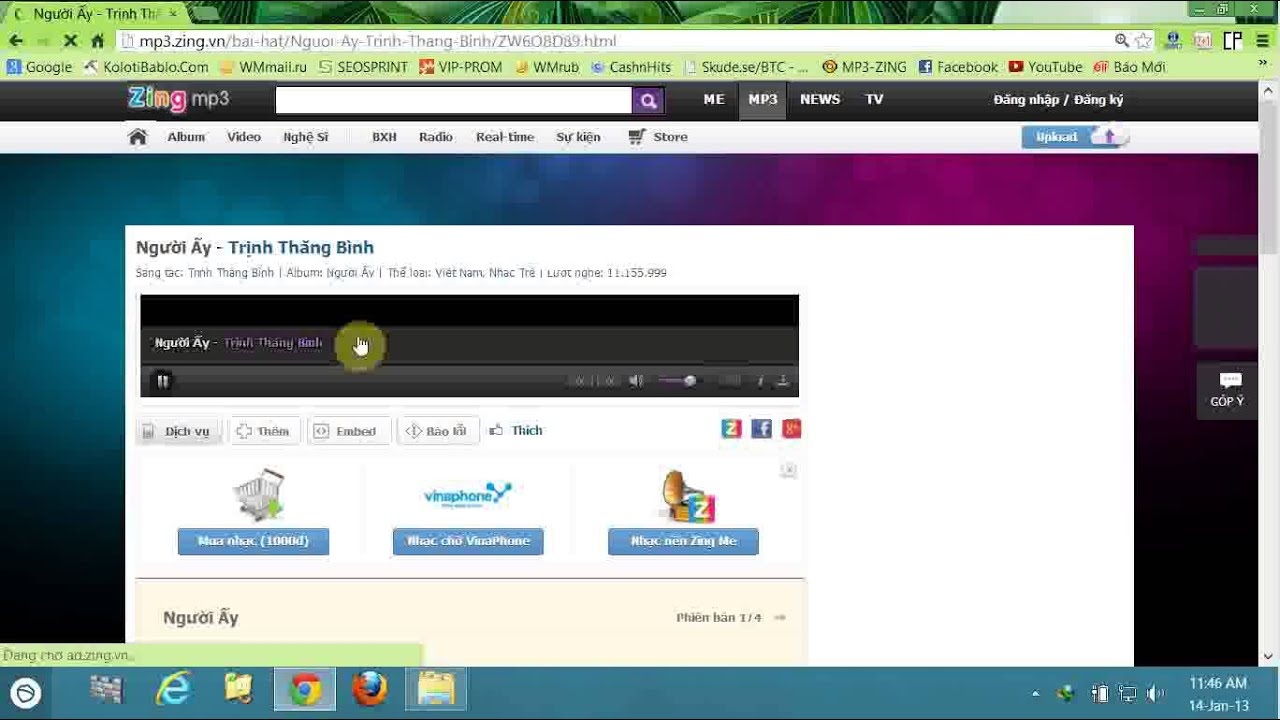Click the taskbar volume icon
The height and width of the screenshot is (720, 1280).
[1155, 693]
